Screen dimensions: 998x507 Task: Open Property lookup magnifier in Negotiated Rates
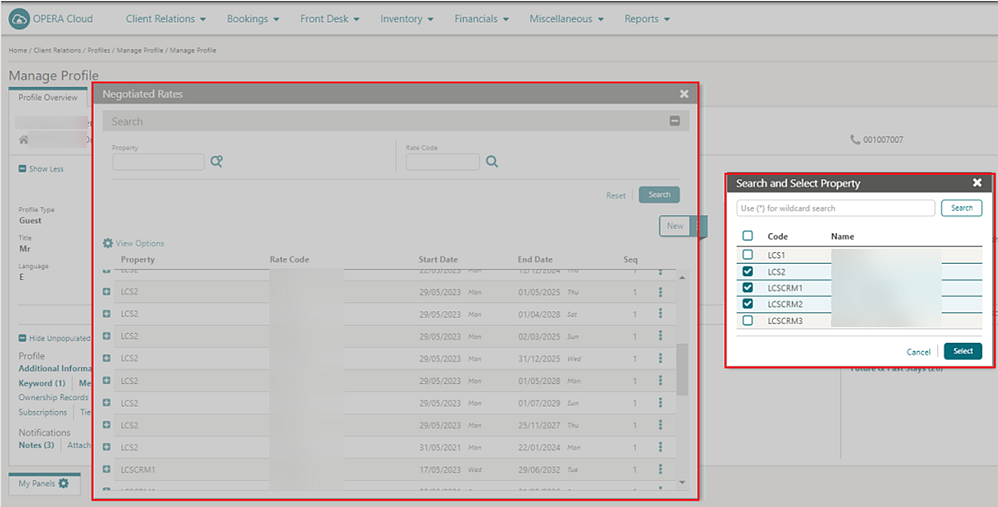click(x=216, y=162)
